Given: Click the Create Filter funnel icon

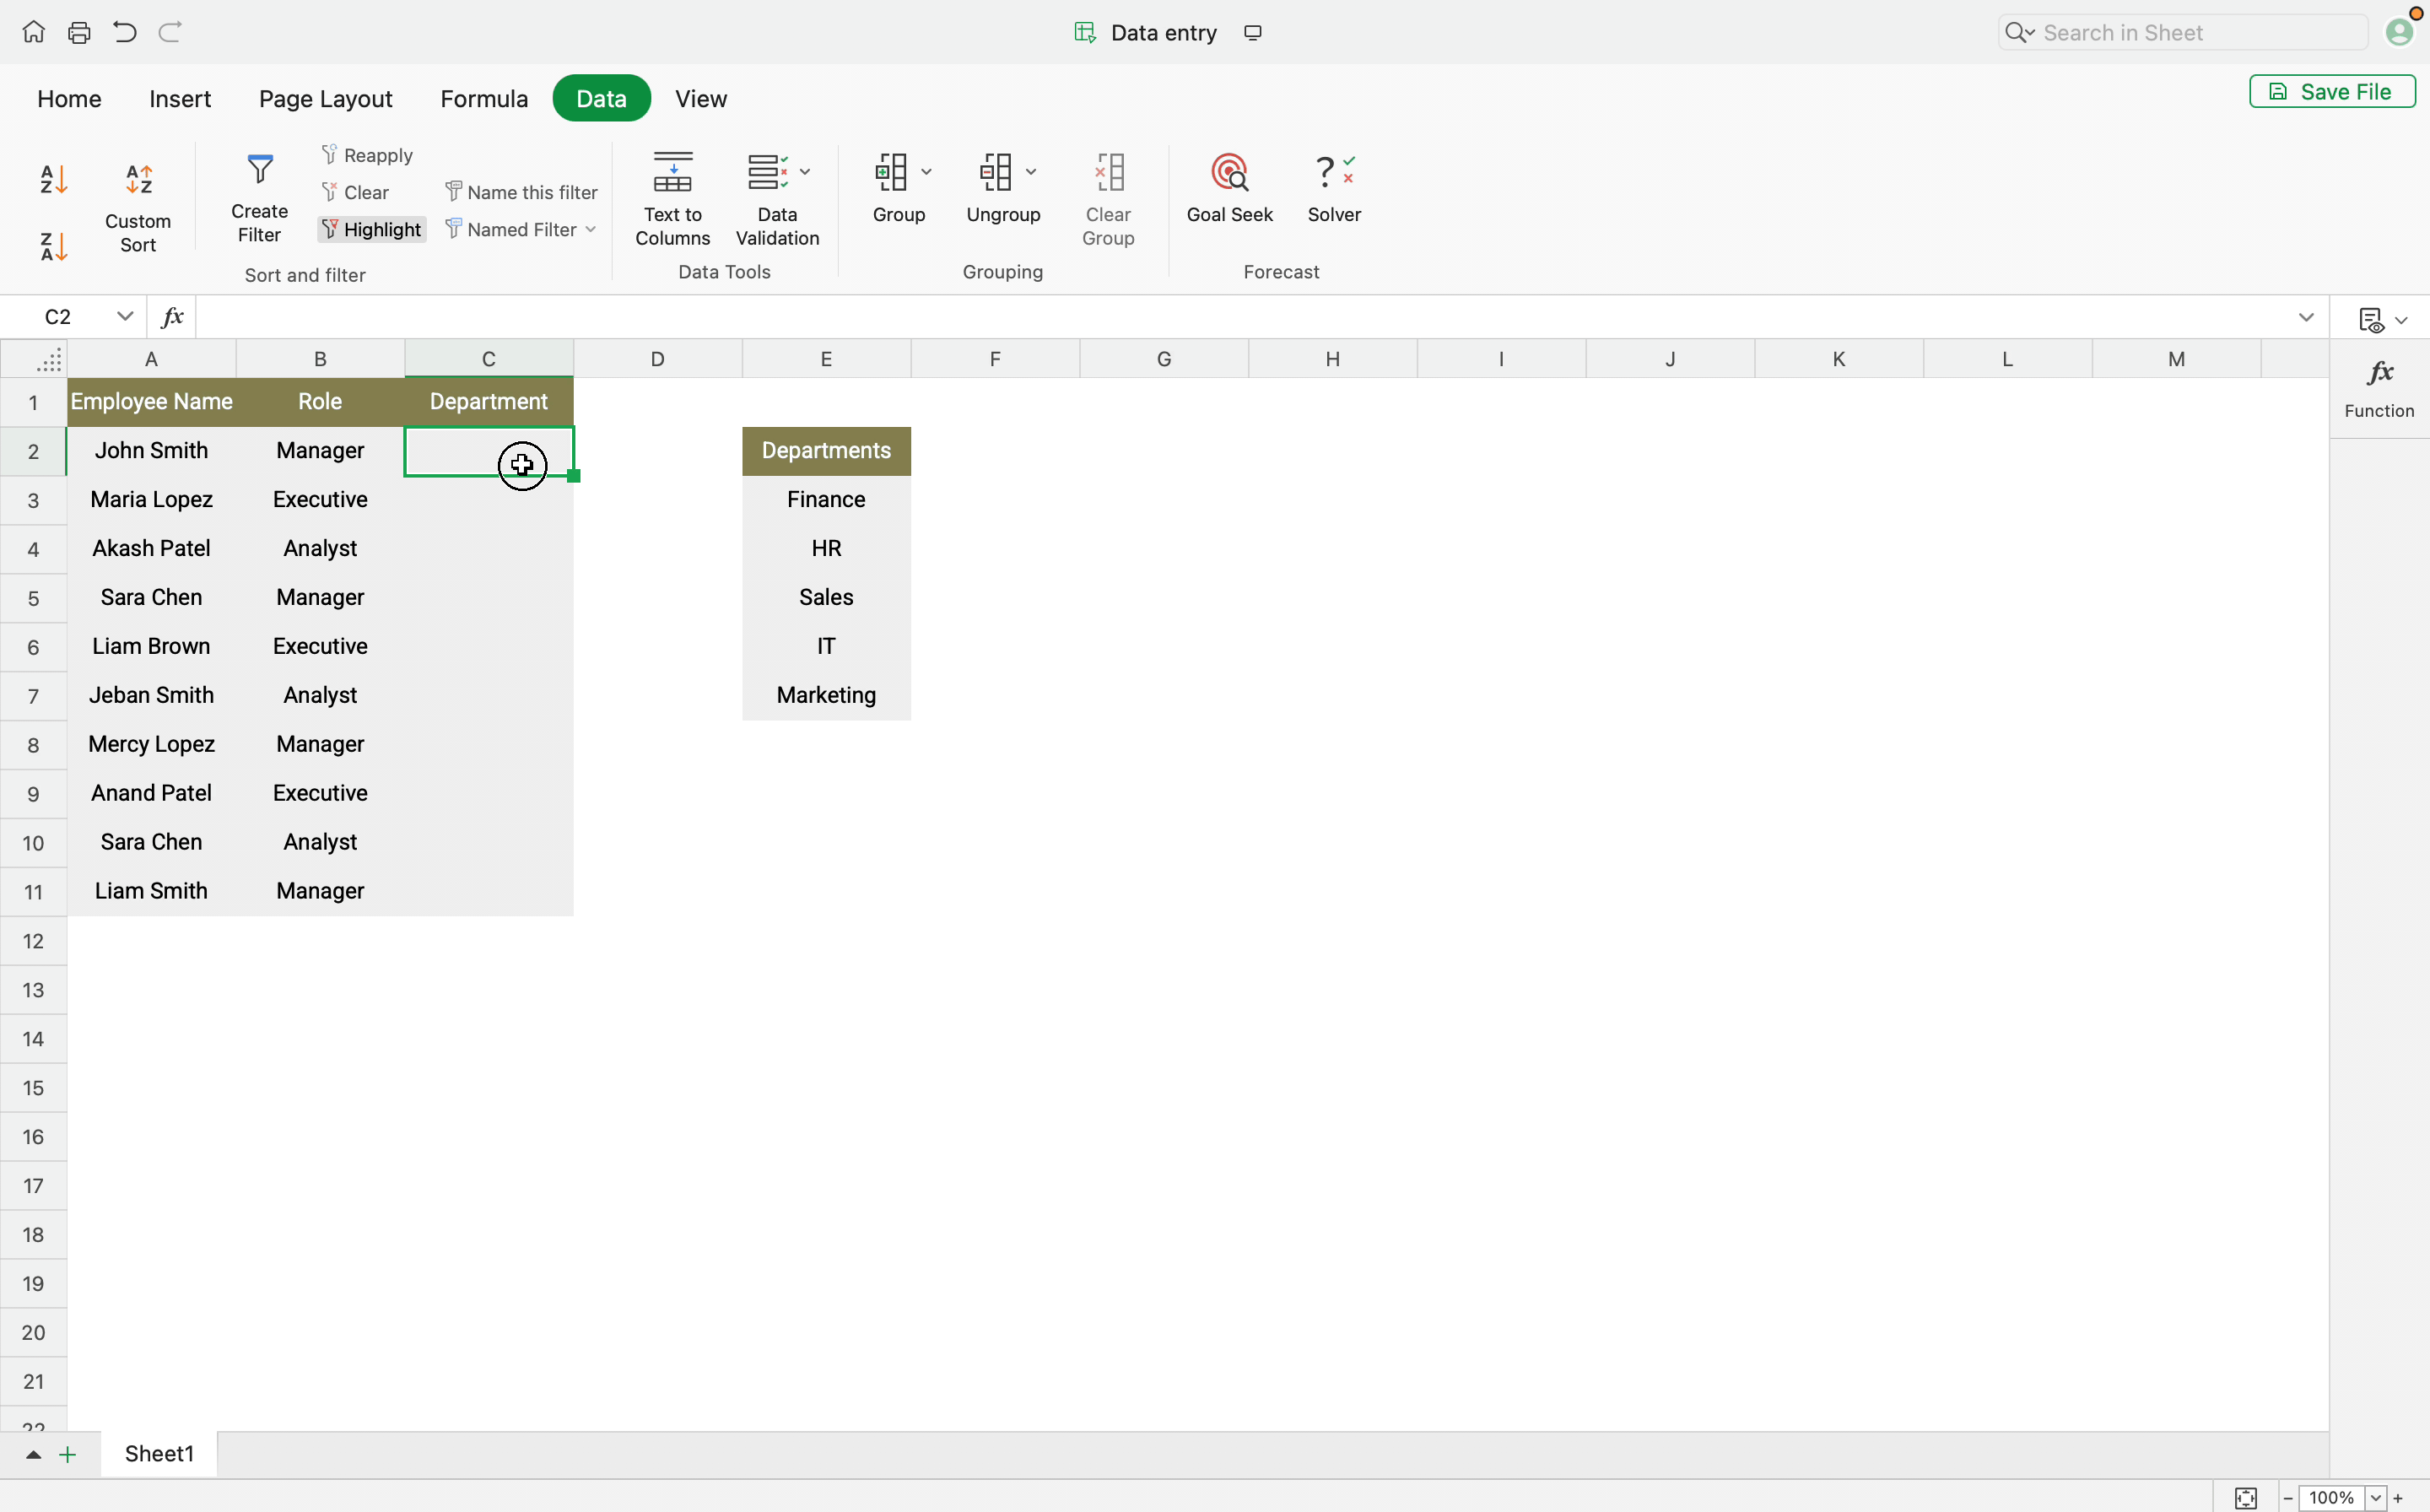Looking at the screenshot, I should pos(260,170).
